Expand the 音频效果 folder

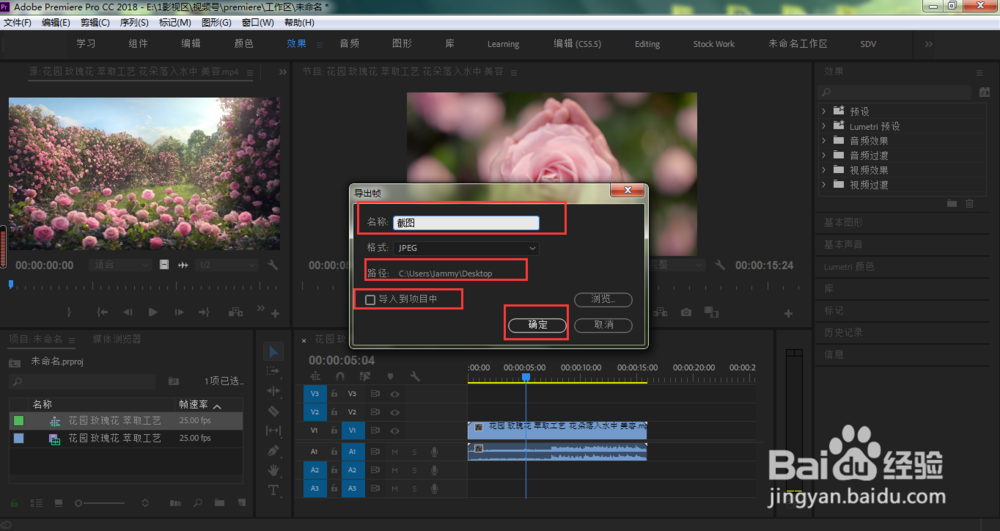[x=823, y=140]
